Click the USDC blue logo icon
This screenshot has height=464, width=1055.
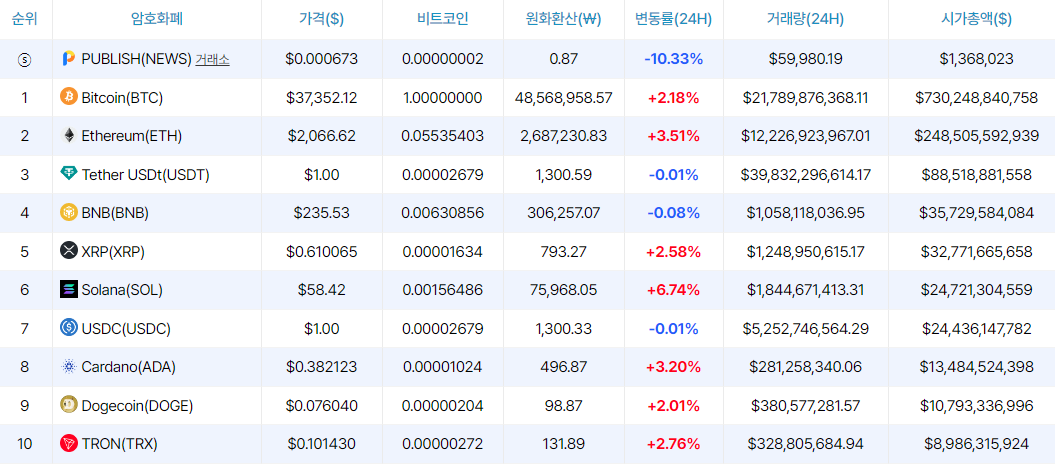[x=69, y=328]
